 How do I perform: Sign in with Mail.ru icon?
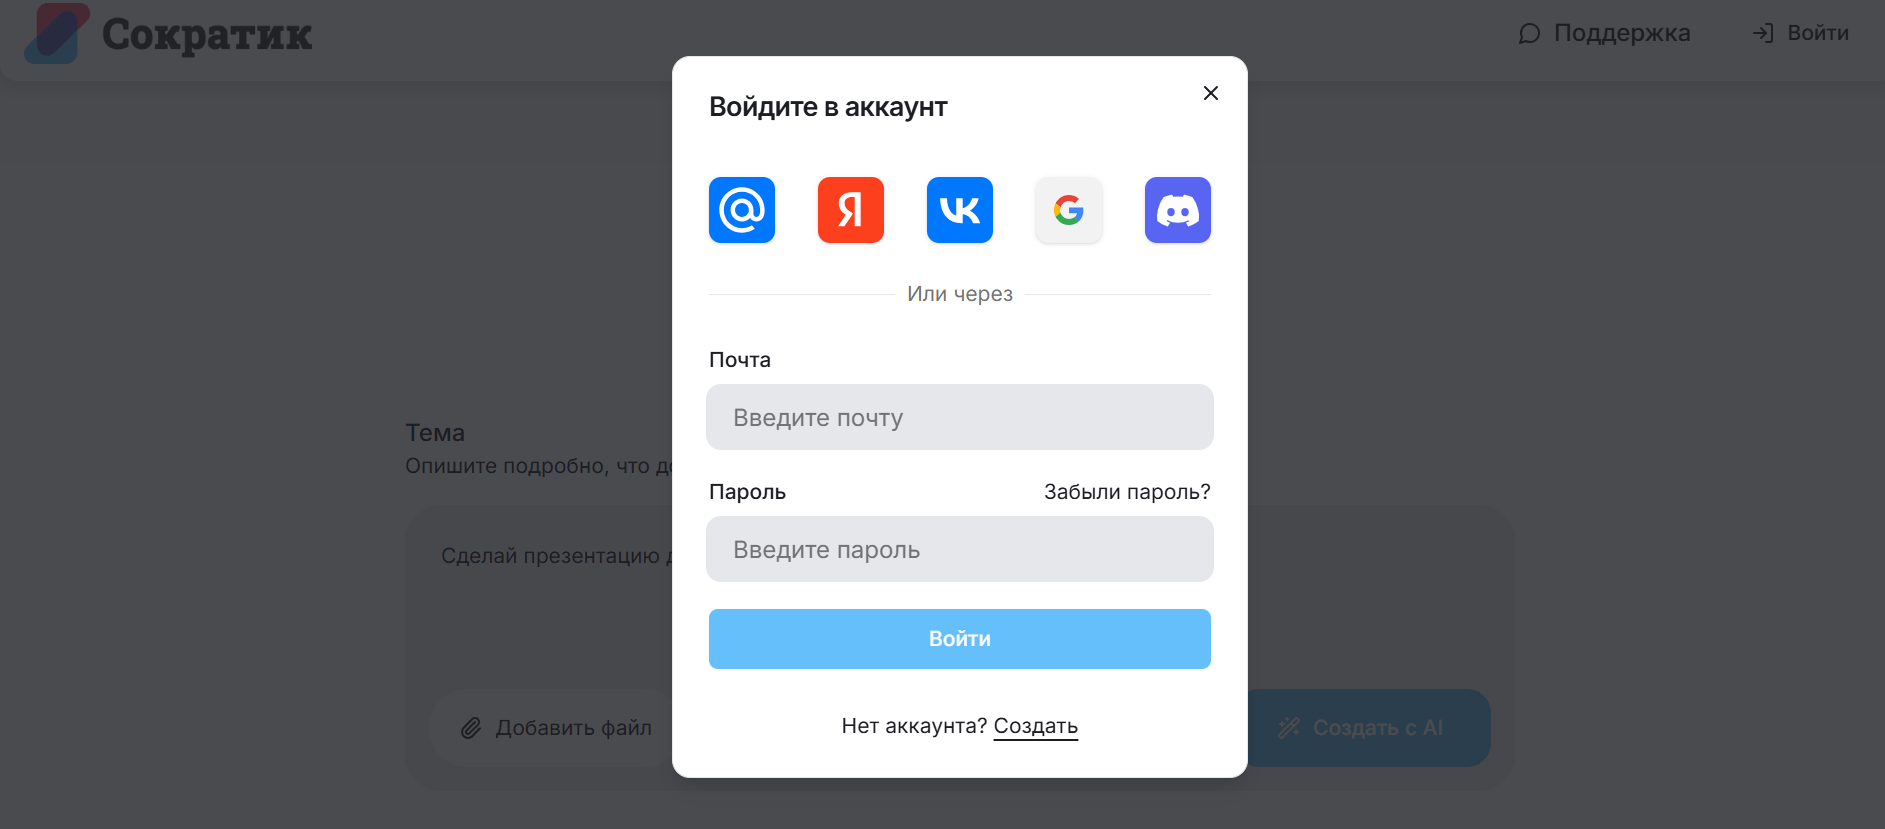tap(742, 210)
